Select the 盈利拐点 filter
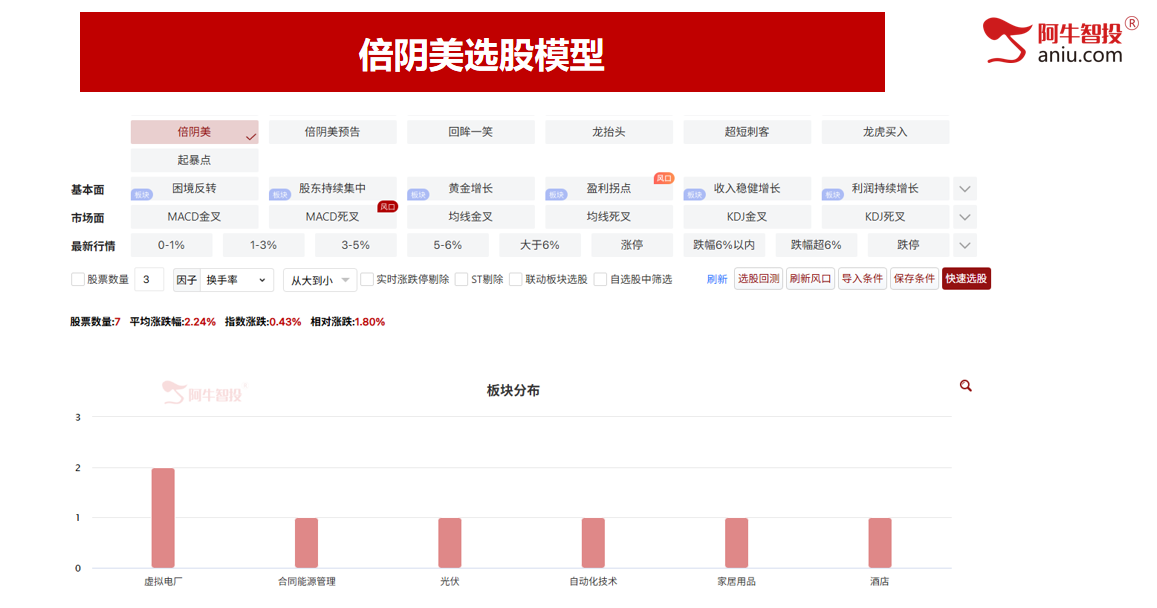The image size is (1157, 608). [x=609, y=189]
